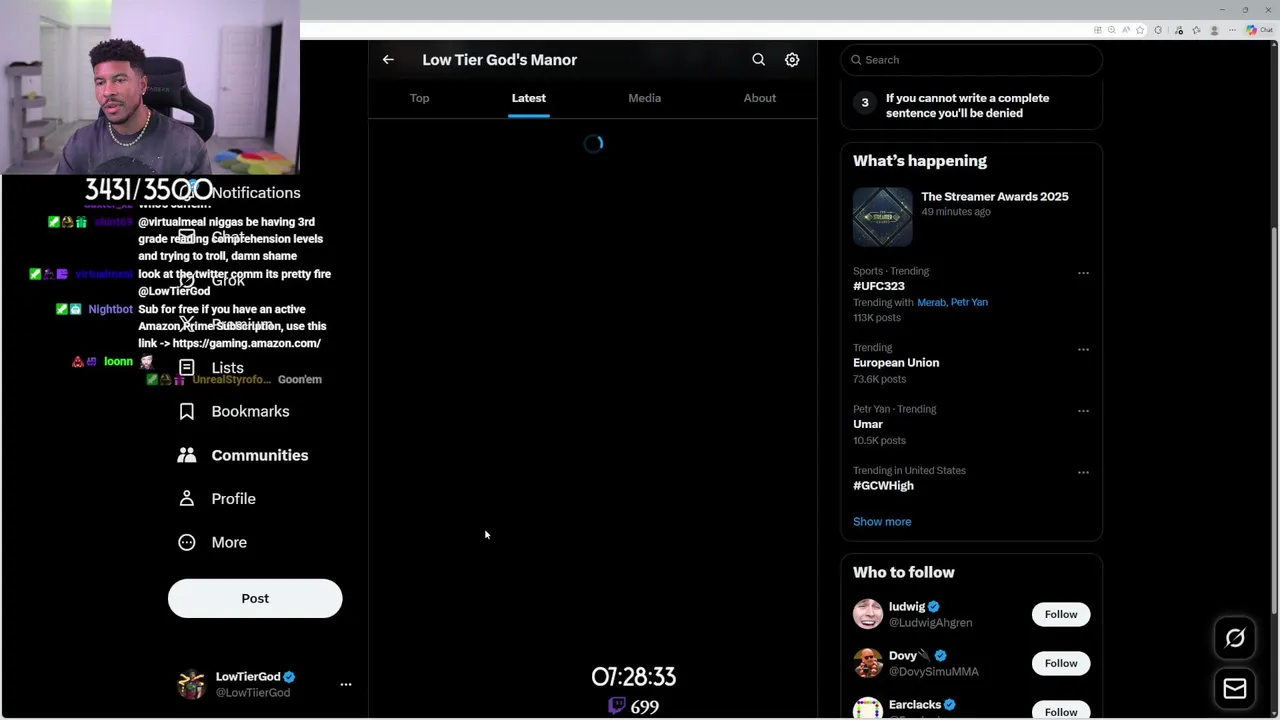
Task: Follow ludwig
Action: point(1061,614)
